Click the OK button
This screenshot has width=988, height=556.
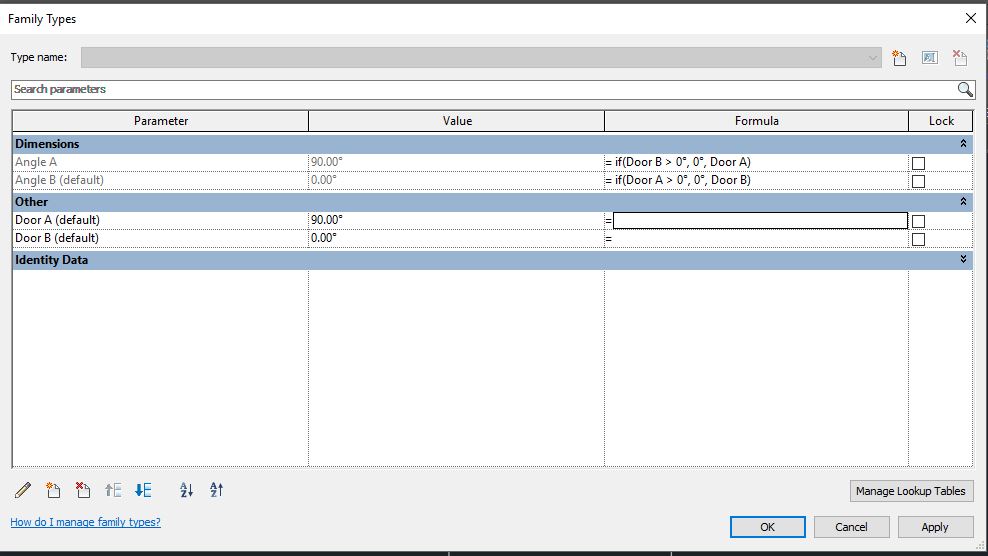[767, 527]
